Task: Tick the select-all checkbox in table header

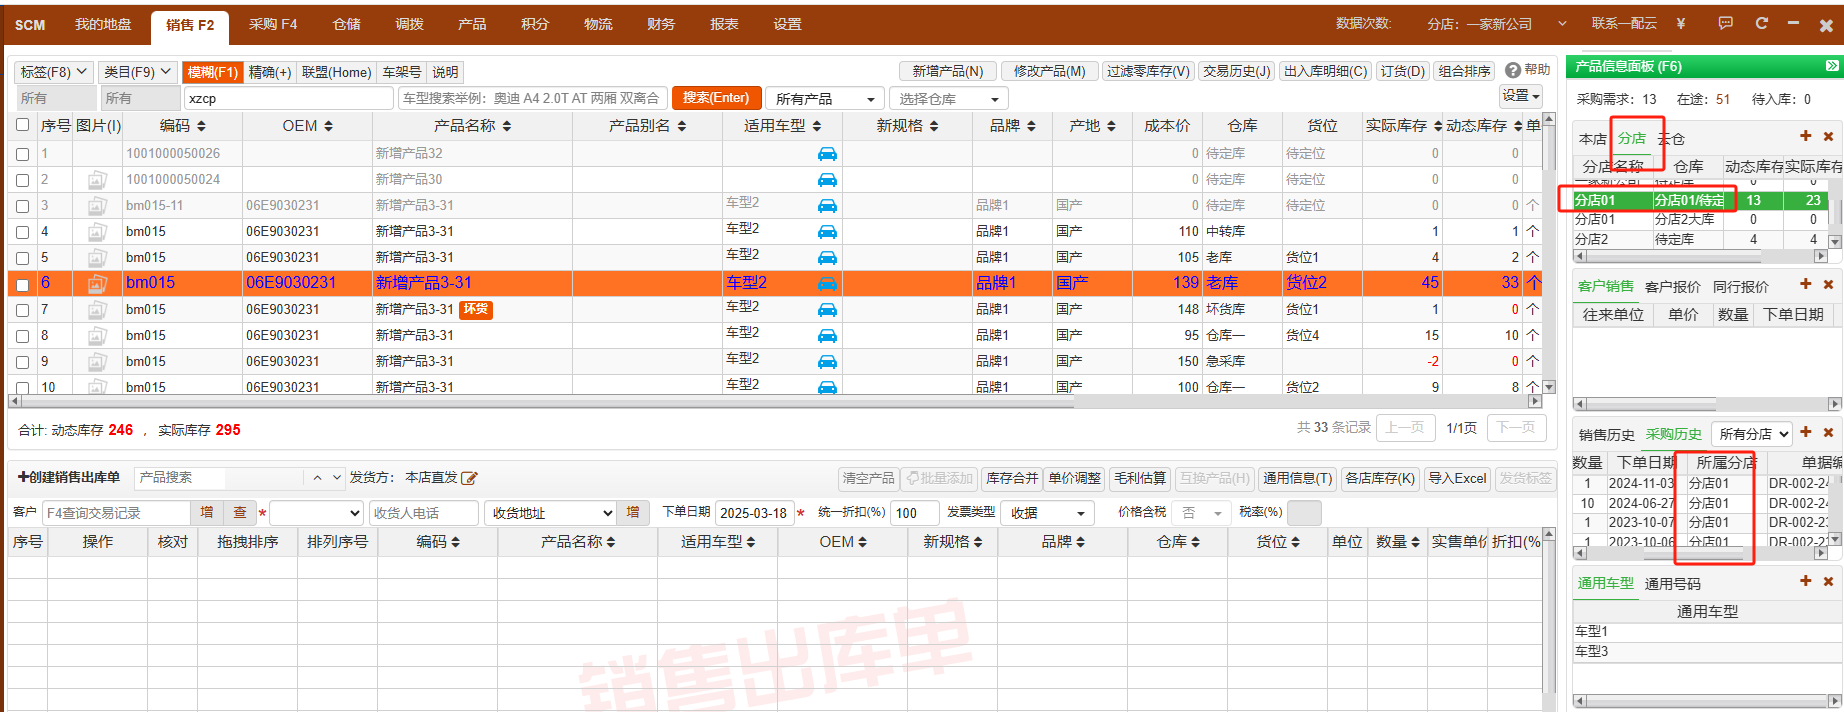Action: (22, 125)
